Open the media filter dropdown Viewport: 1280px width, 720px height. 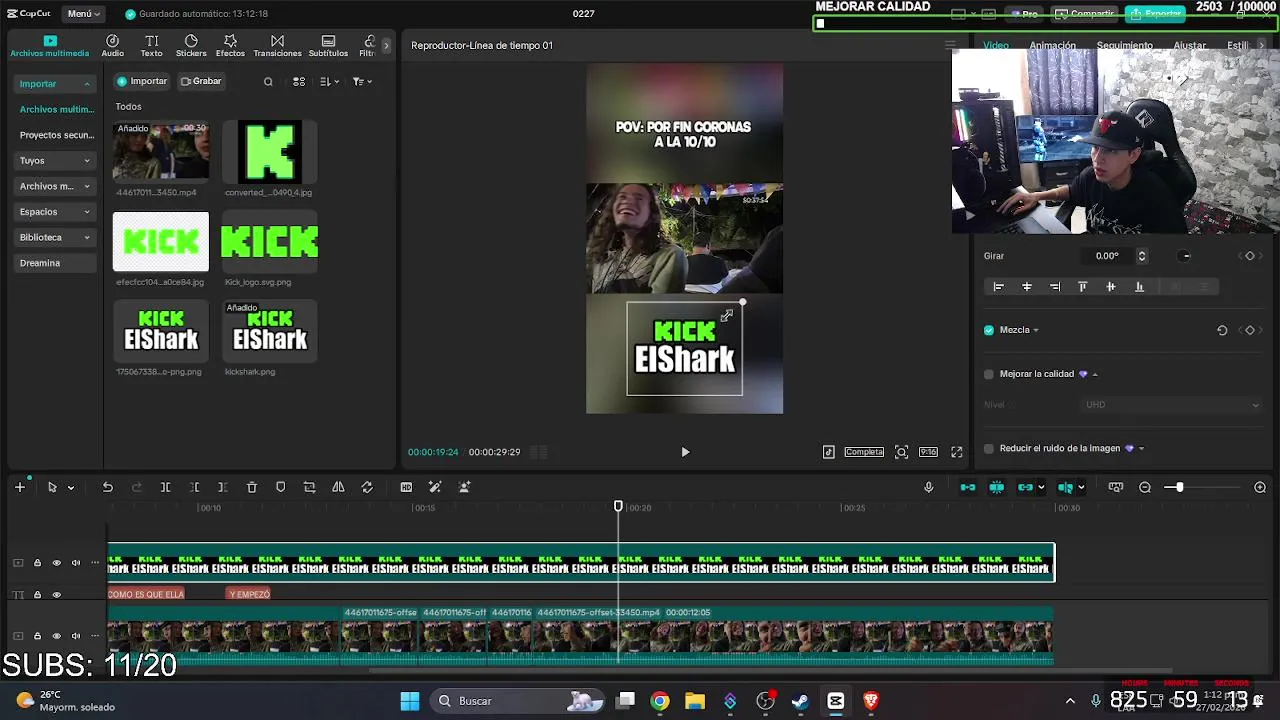tap(362, 82)
